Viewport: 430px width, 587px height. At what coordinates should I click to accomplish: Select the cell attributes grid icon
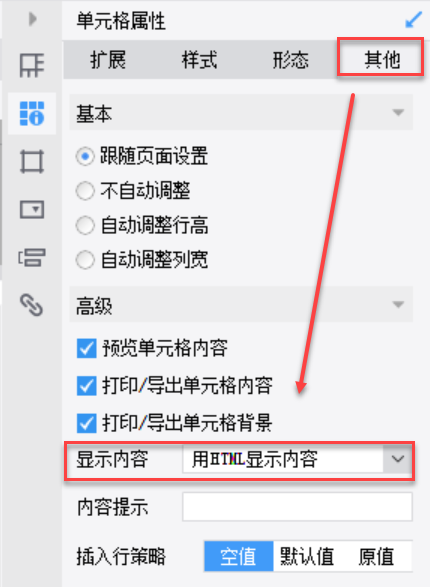[32, 113]
